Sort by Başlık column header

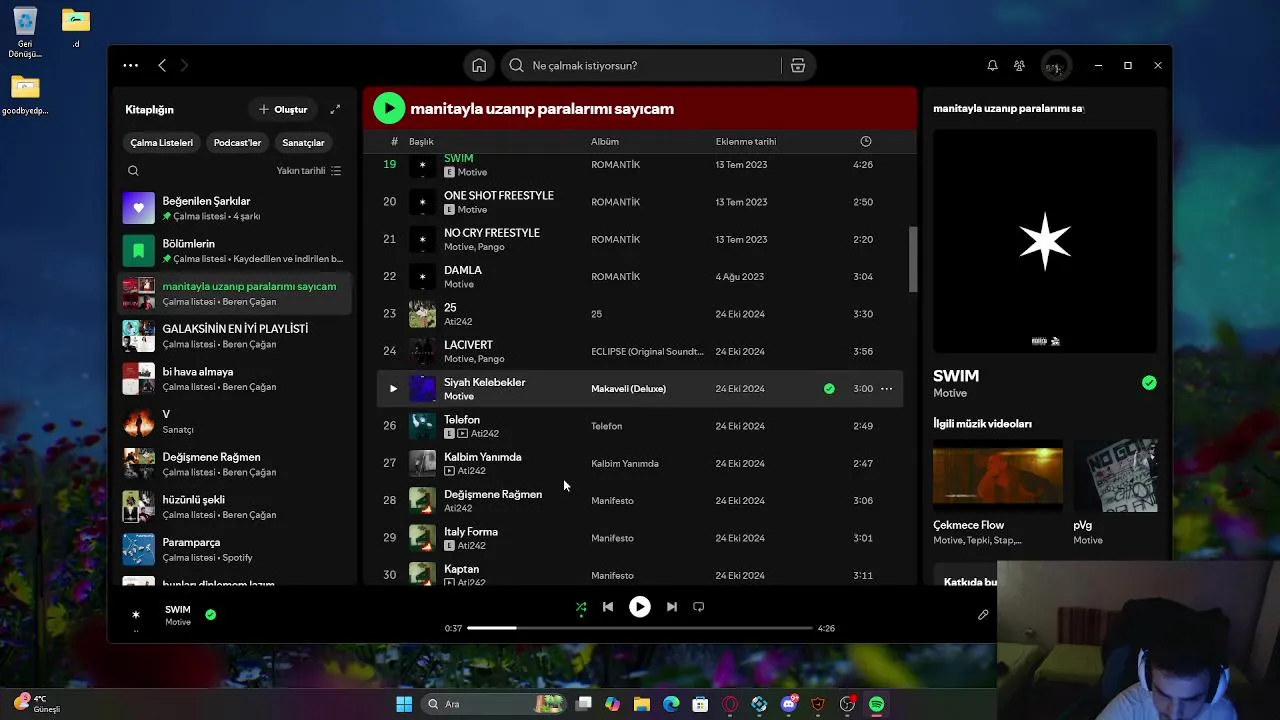(421, 142)
